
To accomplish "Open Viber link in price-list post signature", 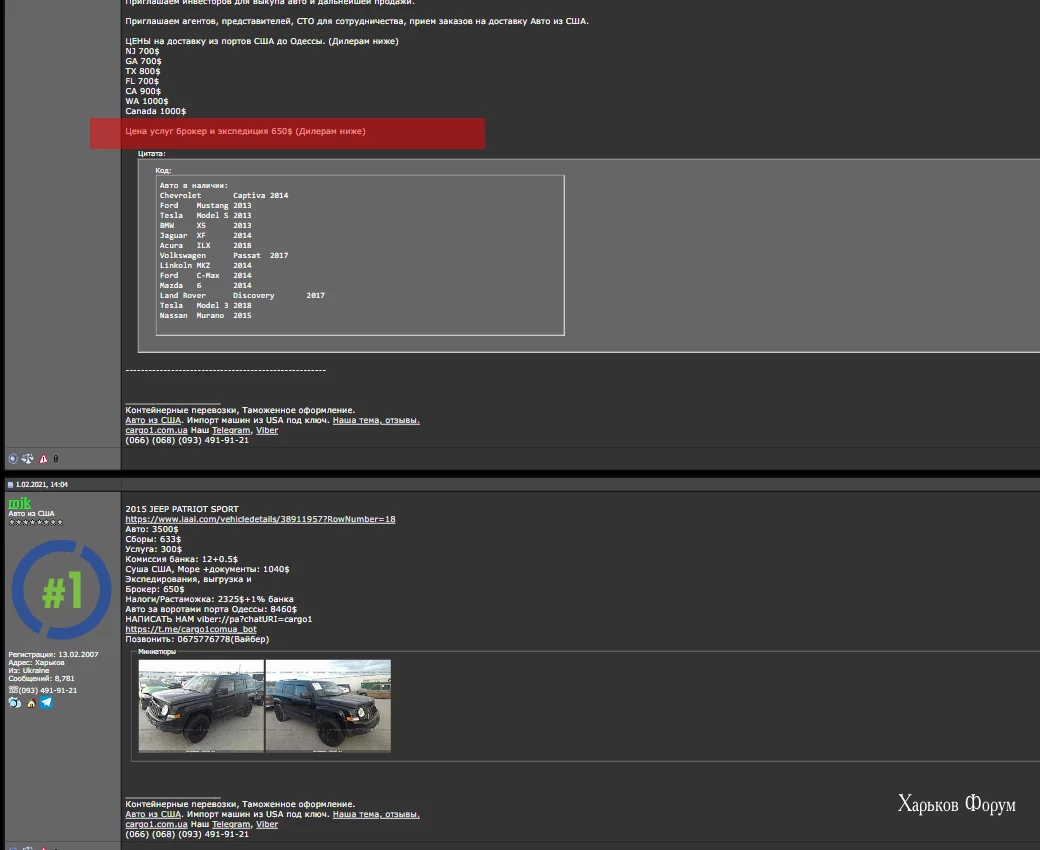I will click(267, 430).
